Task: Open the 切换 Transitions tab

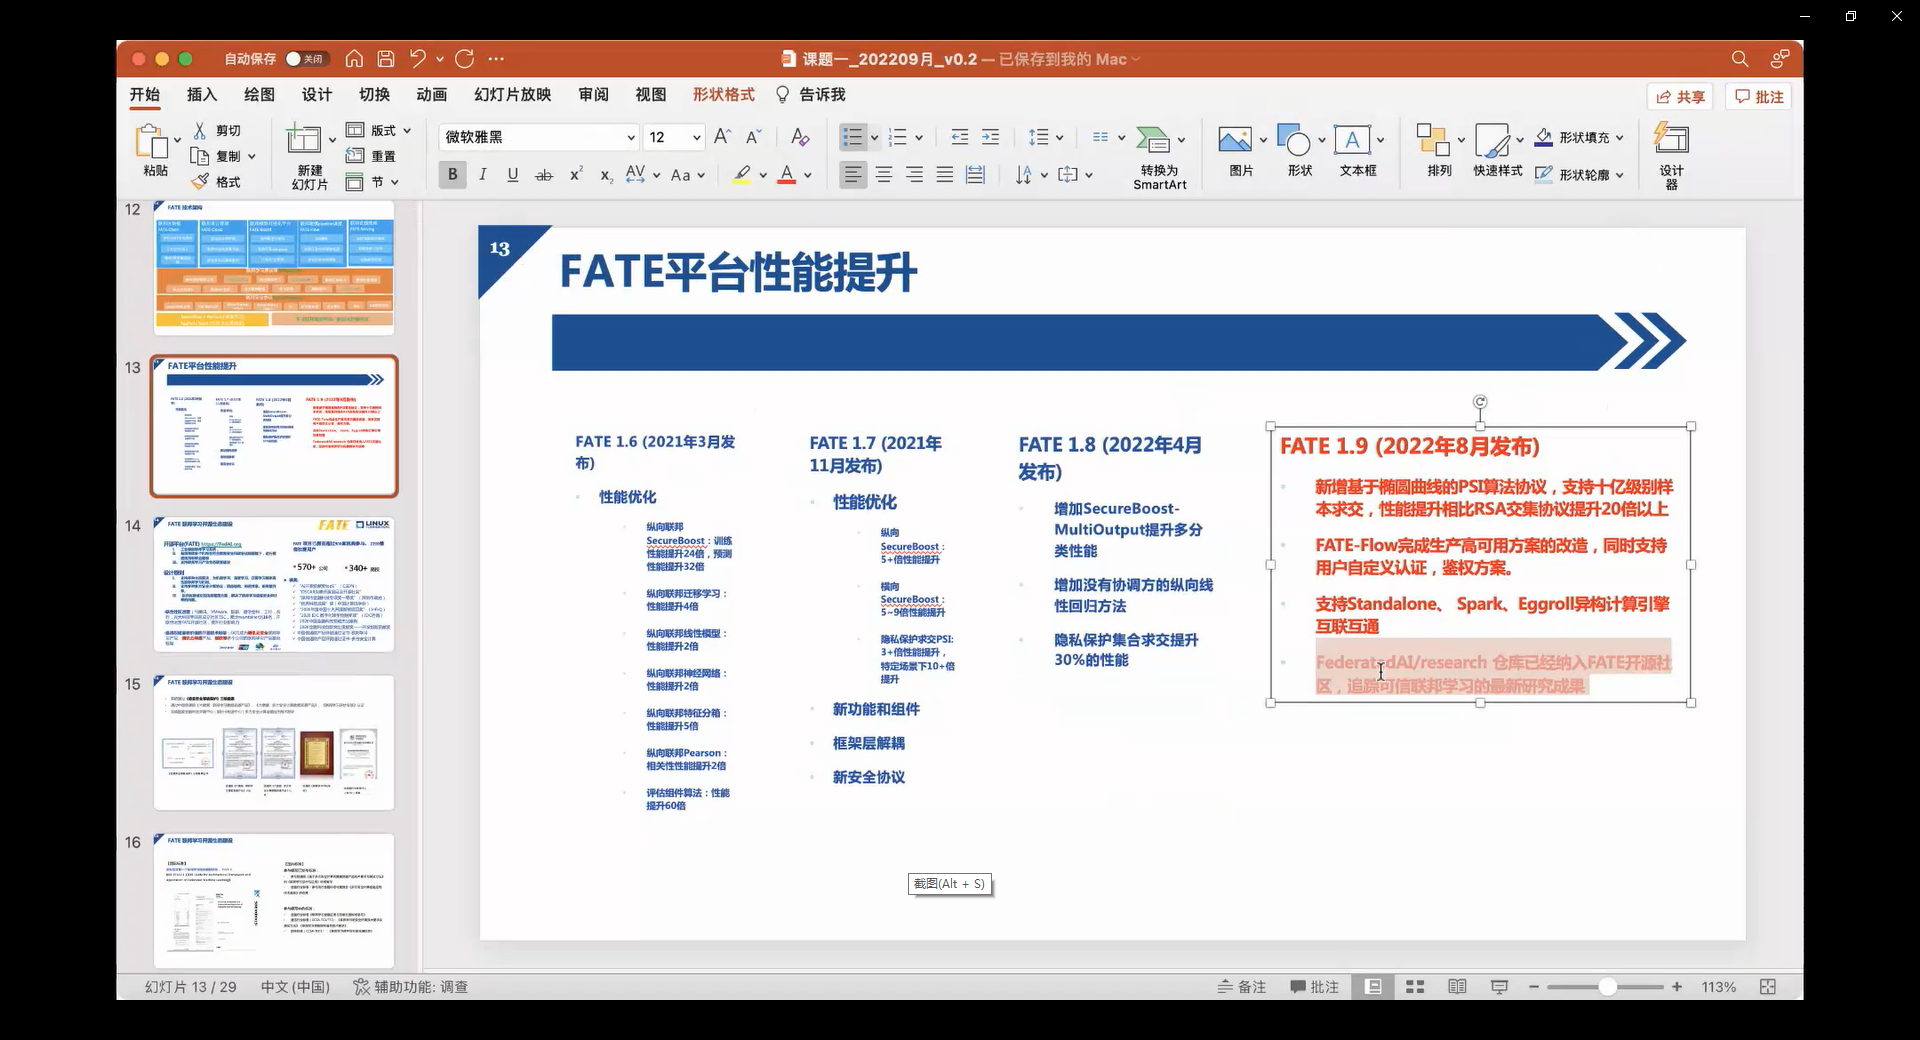Action: [374, 94]
